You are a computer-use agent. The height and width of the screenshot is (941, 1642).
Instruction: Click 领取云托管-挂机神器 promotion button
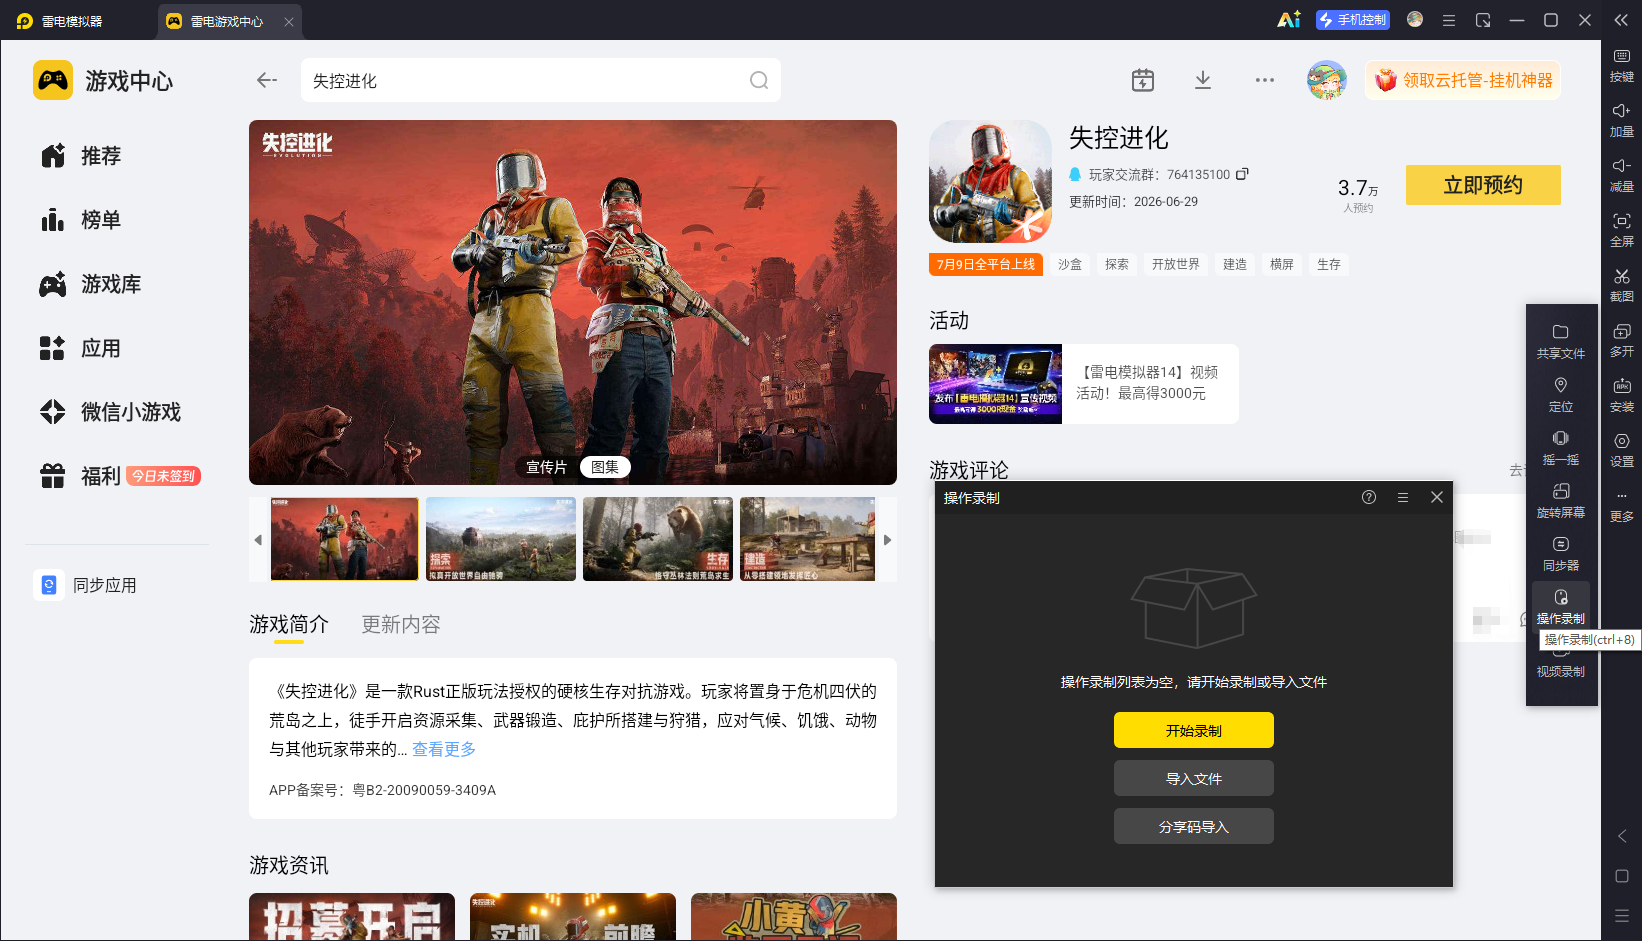coord(1463,80)
